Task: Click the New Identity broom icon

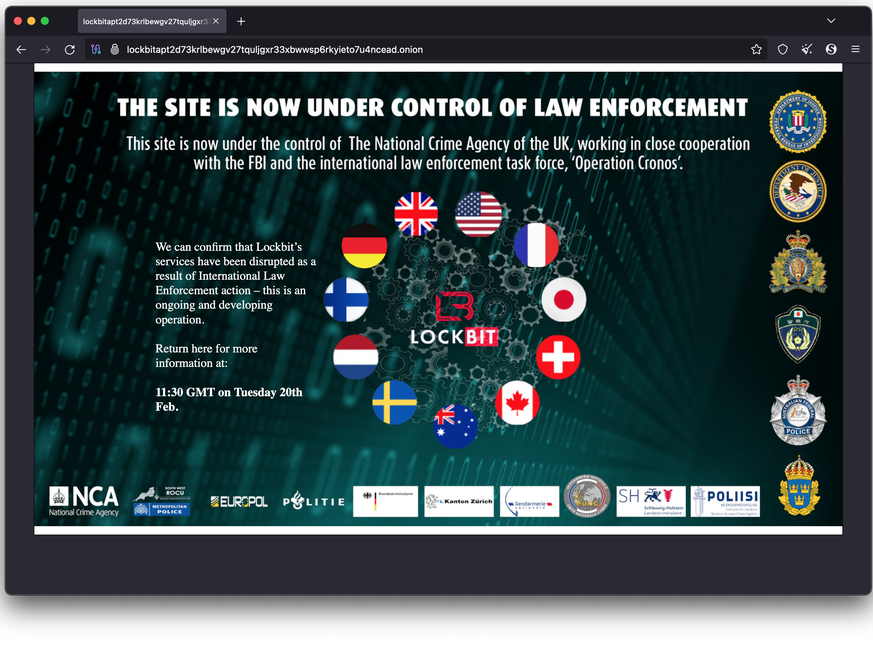Action: coord(807,50)
